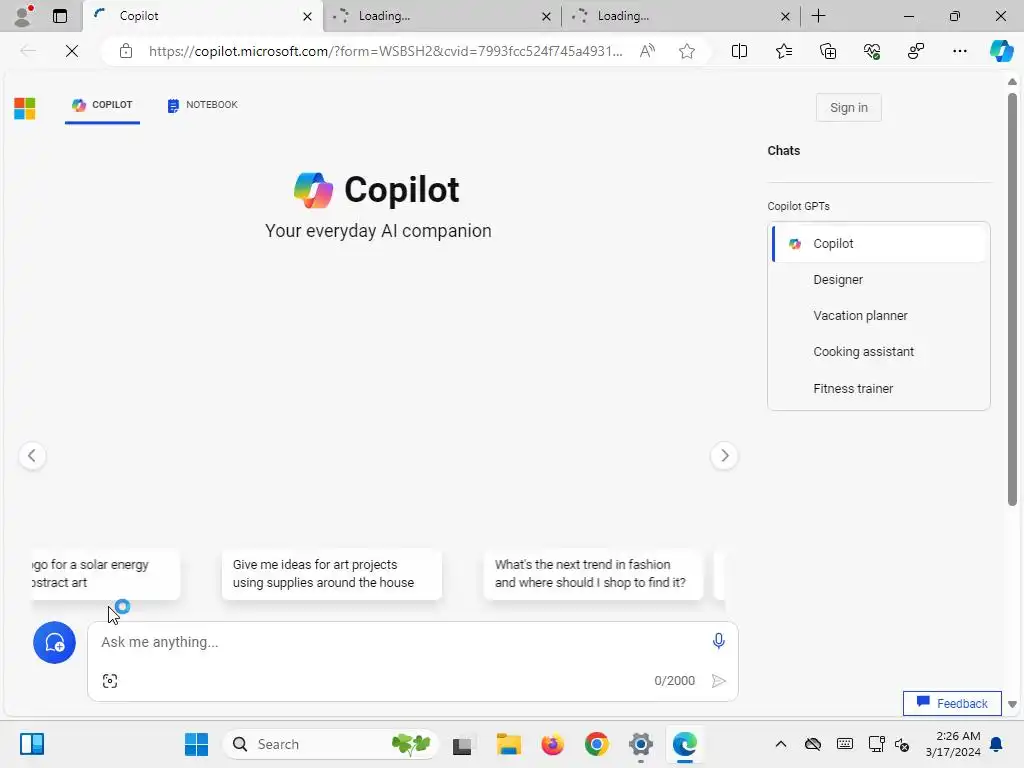Open Widgets panel in taskbar
The height and width of the screenshot is (768, 1024).
31,744
